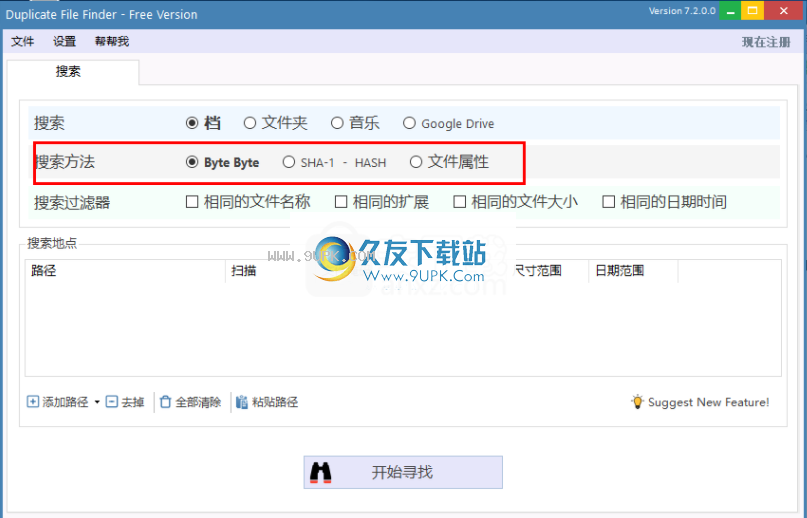Image resolution: width=807 pixels, height=518 pixels.
Task: Enable 相同的扩展 filter checkbox
Action: point(341,202)
